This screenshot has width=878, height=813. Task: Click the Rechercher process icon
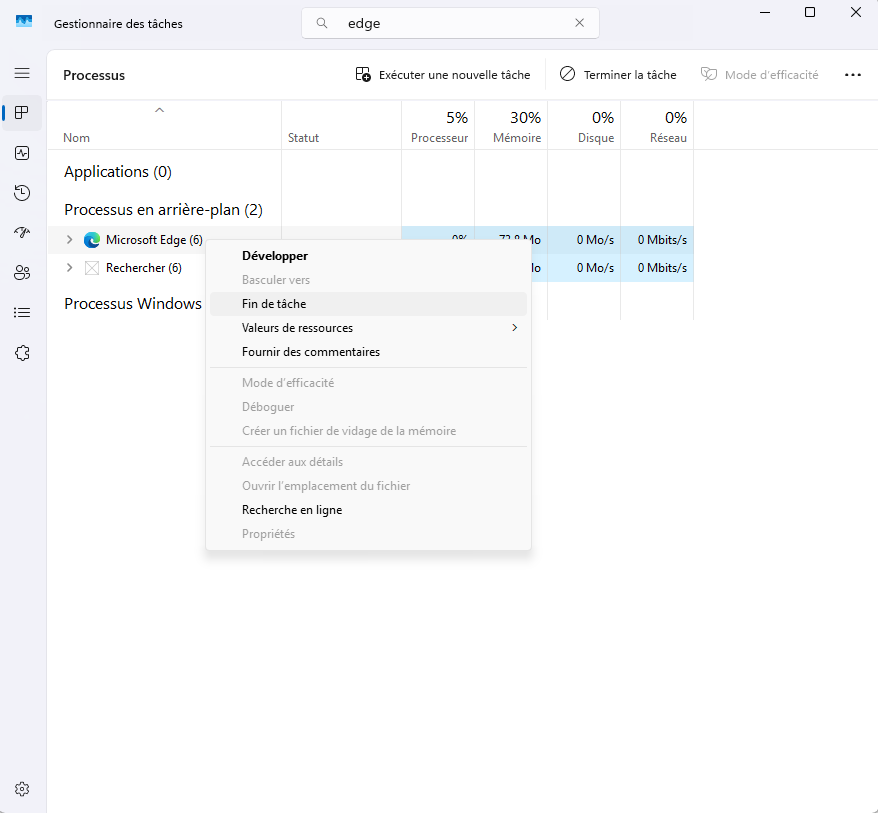tap(91, 268)
